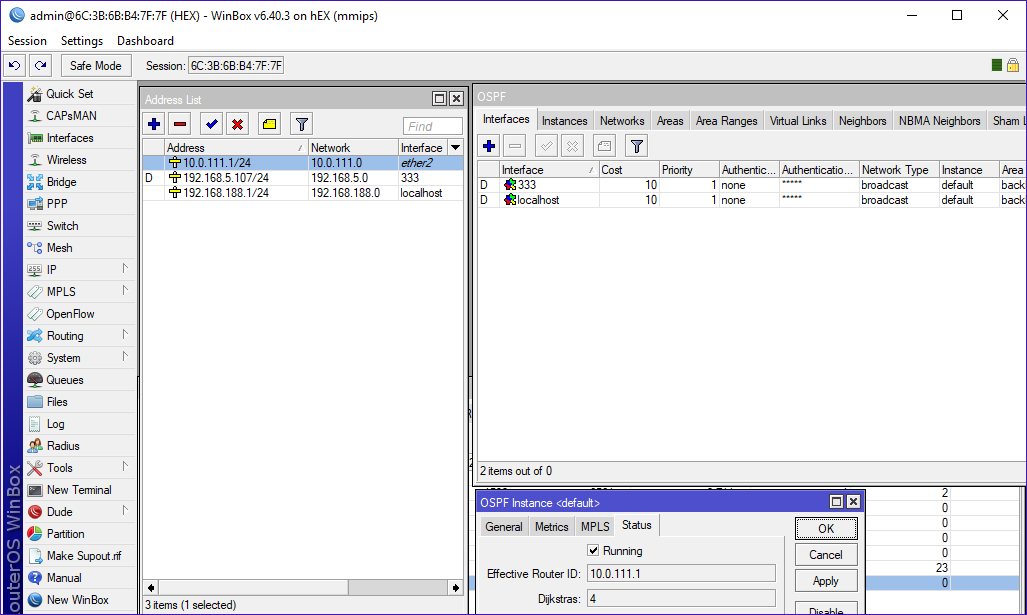Open Metrics tab in OSPF Instance
This screenshot has height=615, width=1027.
click(551, 527)
